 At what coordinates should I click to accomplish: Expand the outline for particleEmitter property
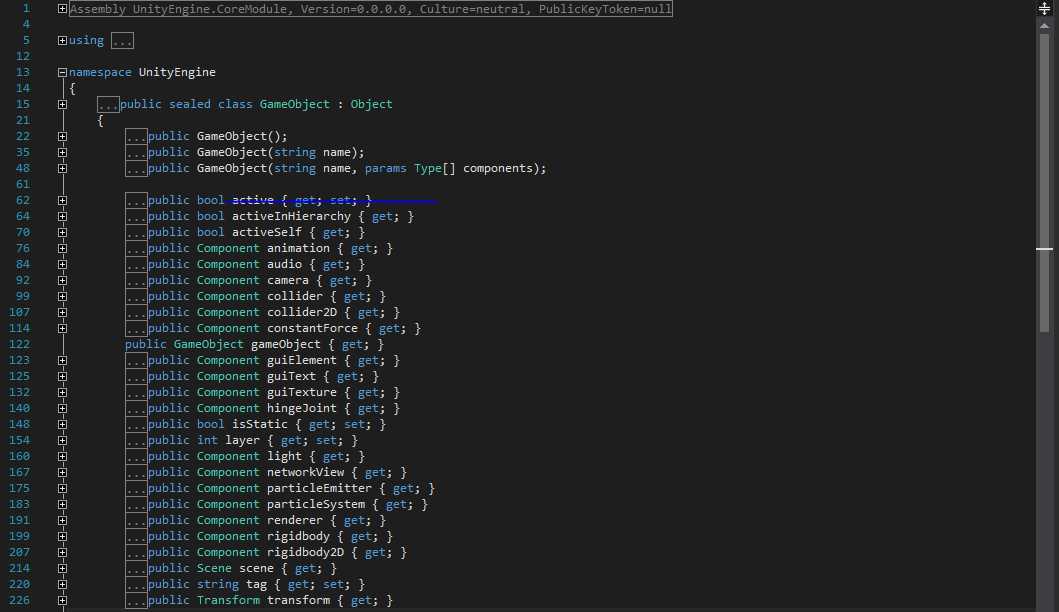click(x=62, y=488)
